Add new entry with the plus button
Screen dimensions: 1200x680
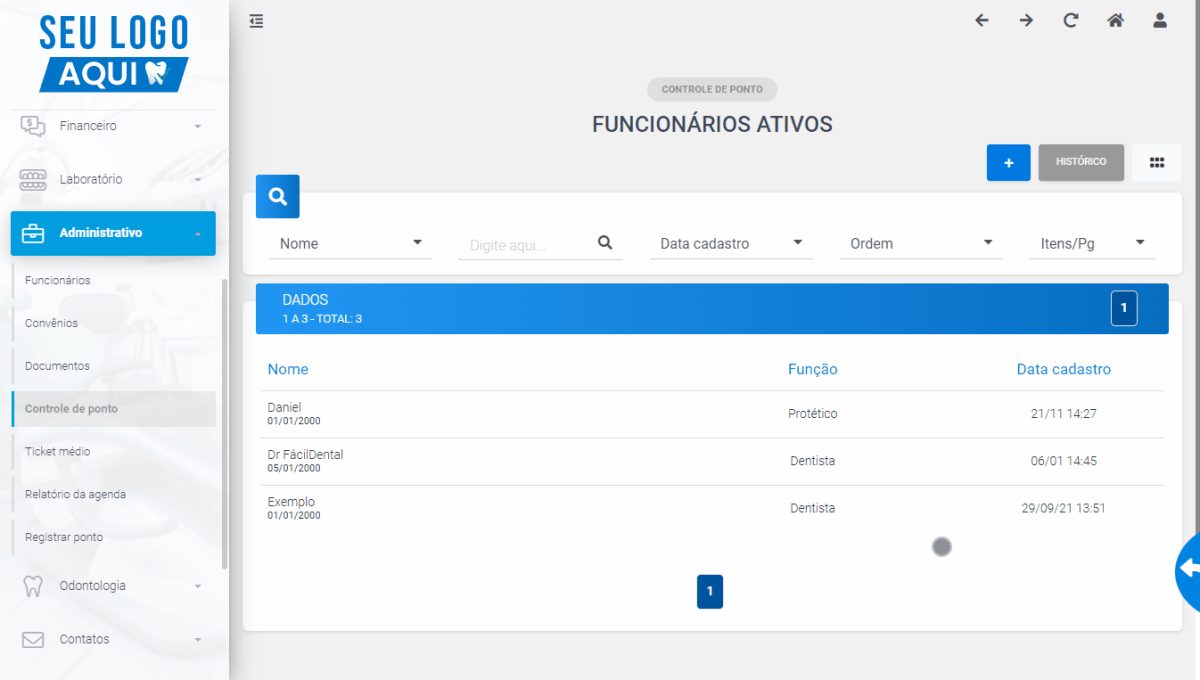pyautogui.click(x=1009, y=163)
